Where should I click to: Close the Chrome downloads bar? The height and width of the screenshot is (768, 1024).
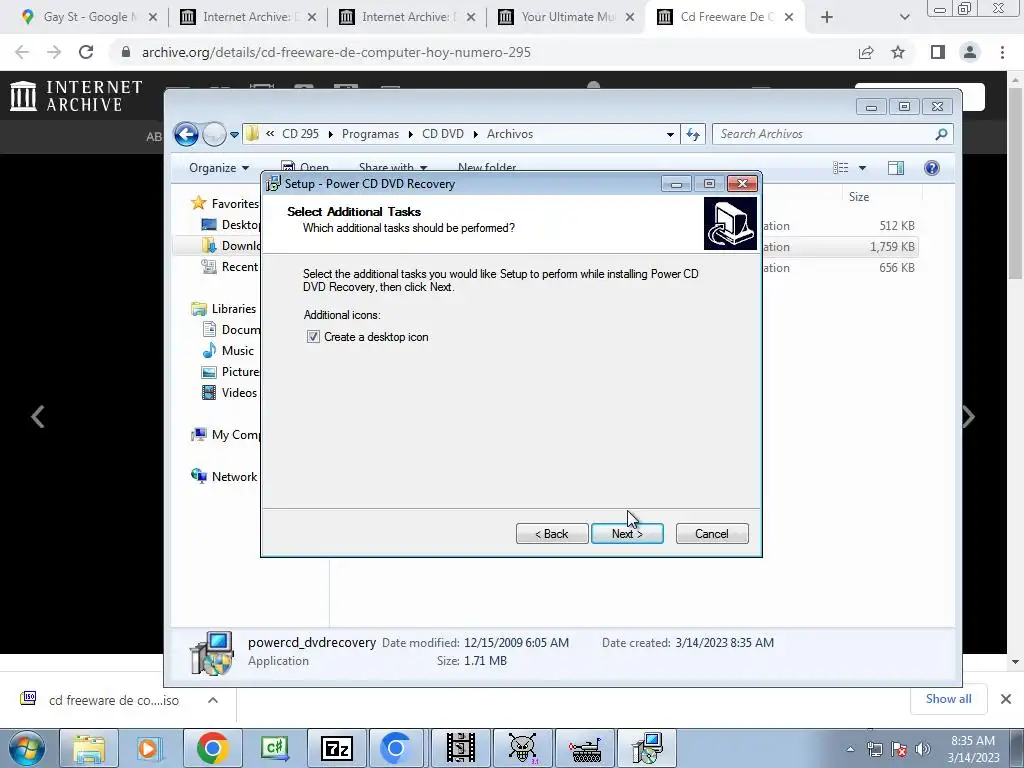tap(1006, 699)
